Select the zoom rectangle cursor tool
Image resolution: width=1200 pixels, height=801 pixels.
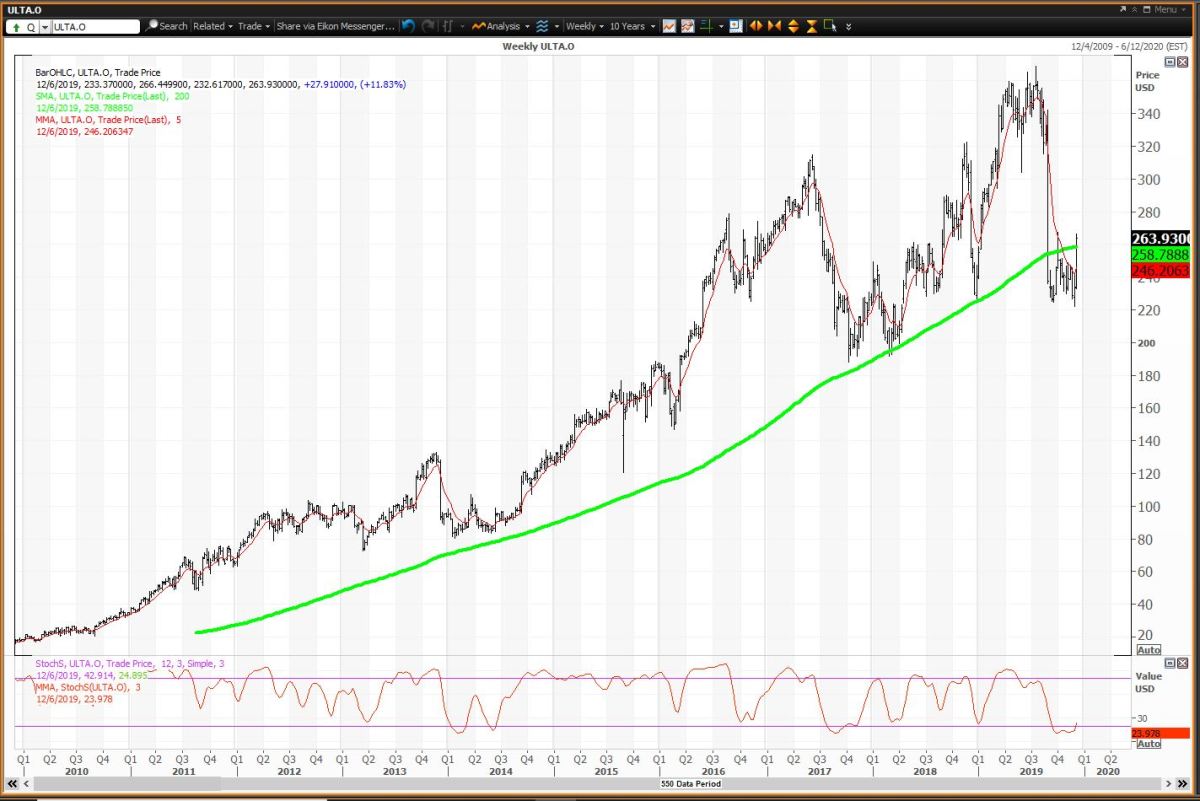[x=830, y=26]
